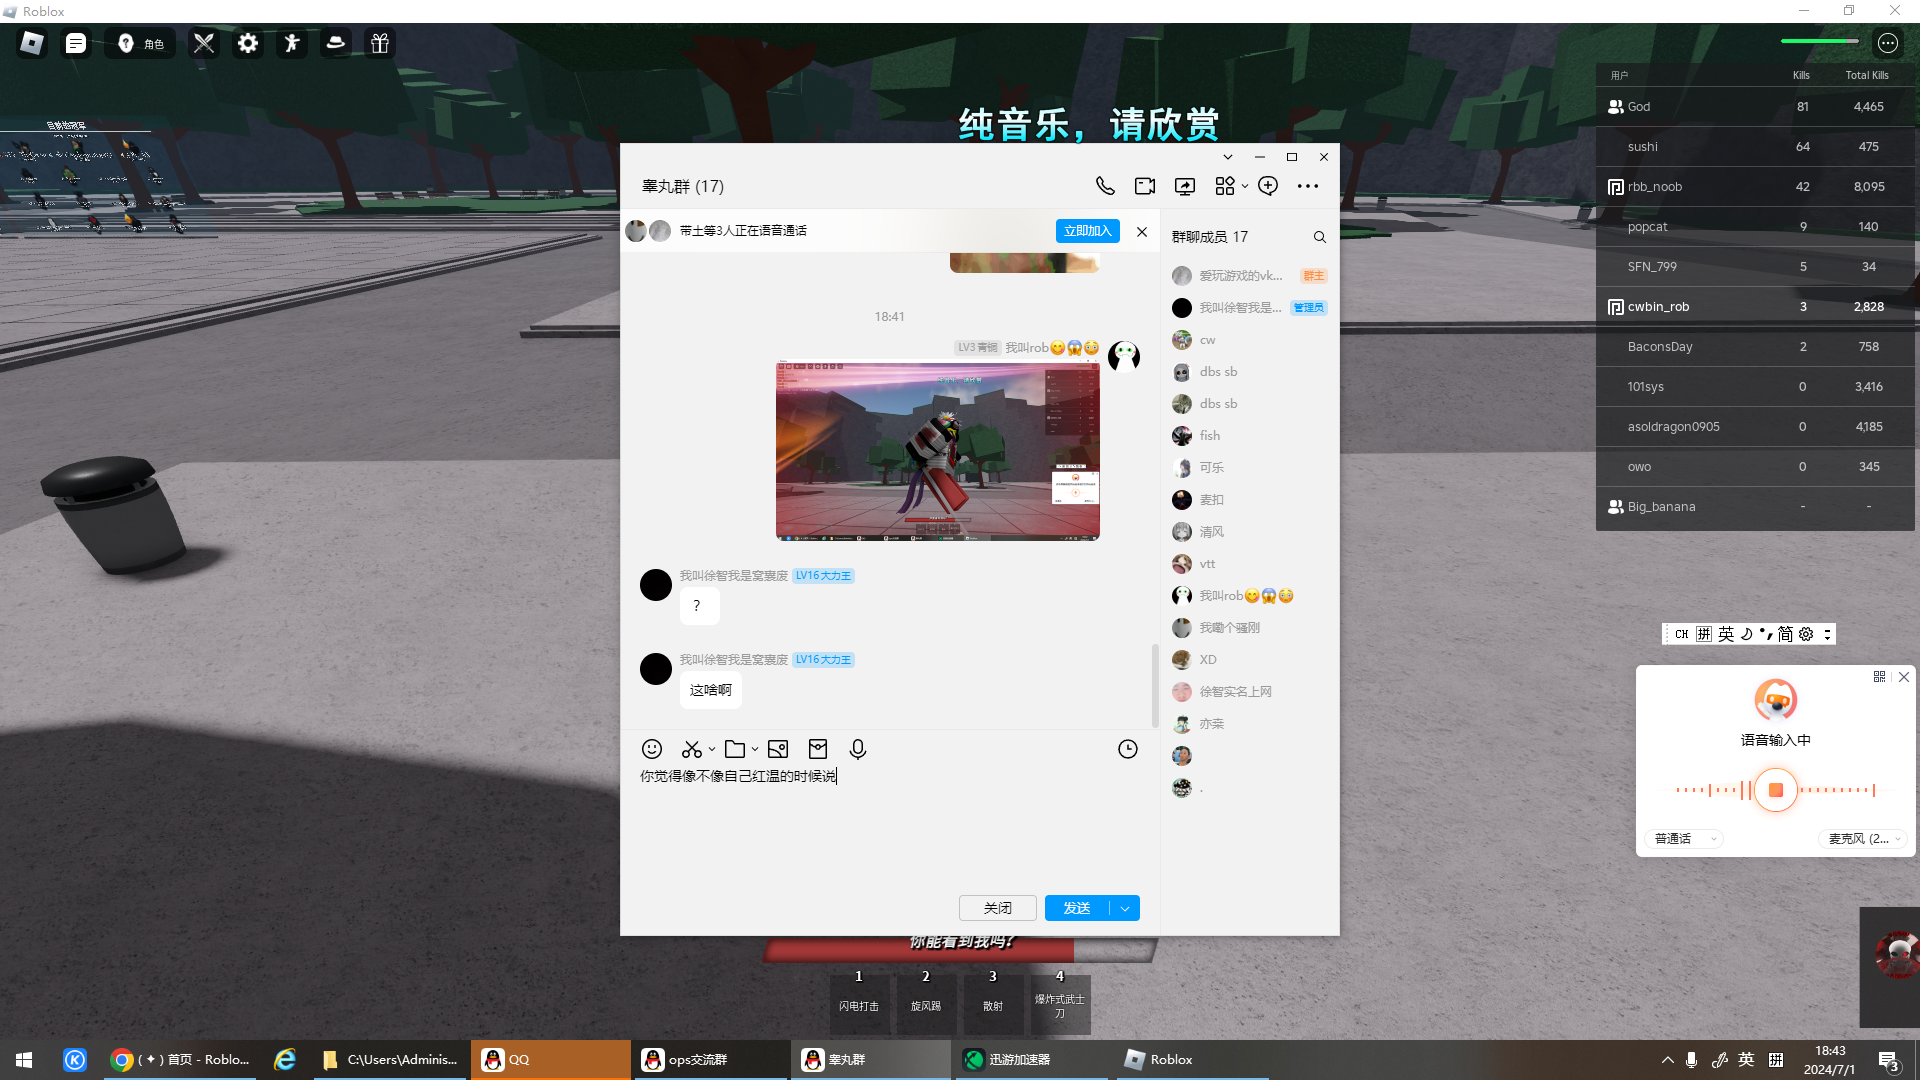Click the chat message scrollbar

click(1155, 686)
